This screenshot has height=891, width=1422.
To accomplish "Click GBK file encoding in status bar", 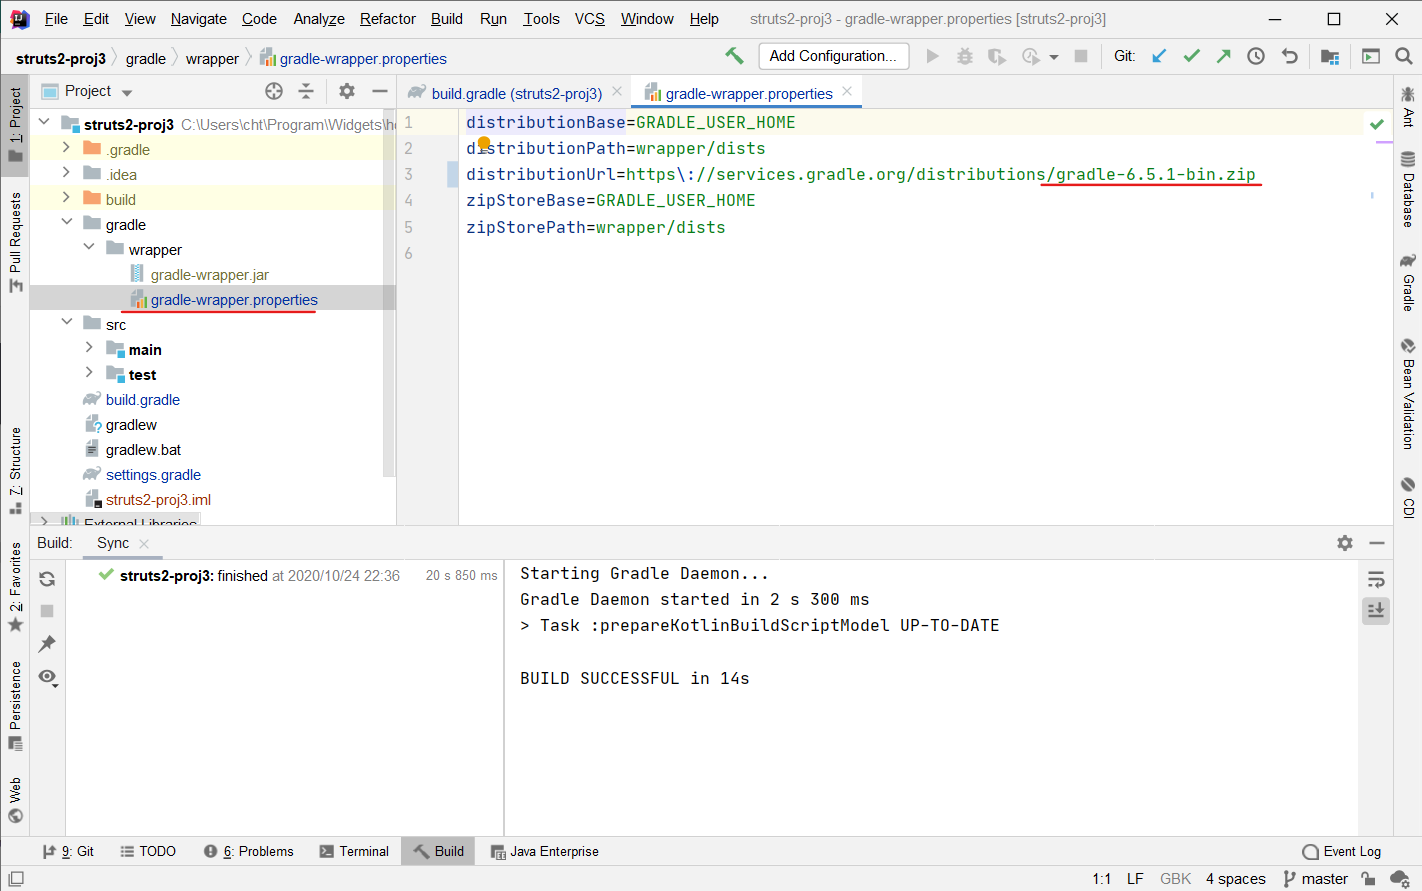I will (1175, 879).
